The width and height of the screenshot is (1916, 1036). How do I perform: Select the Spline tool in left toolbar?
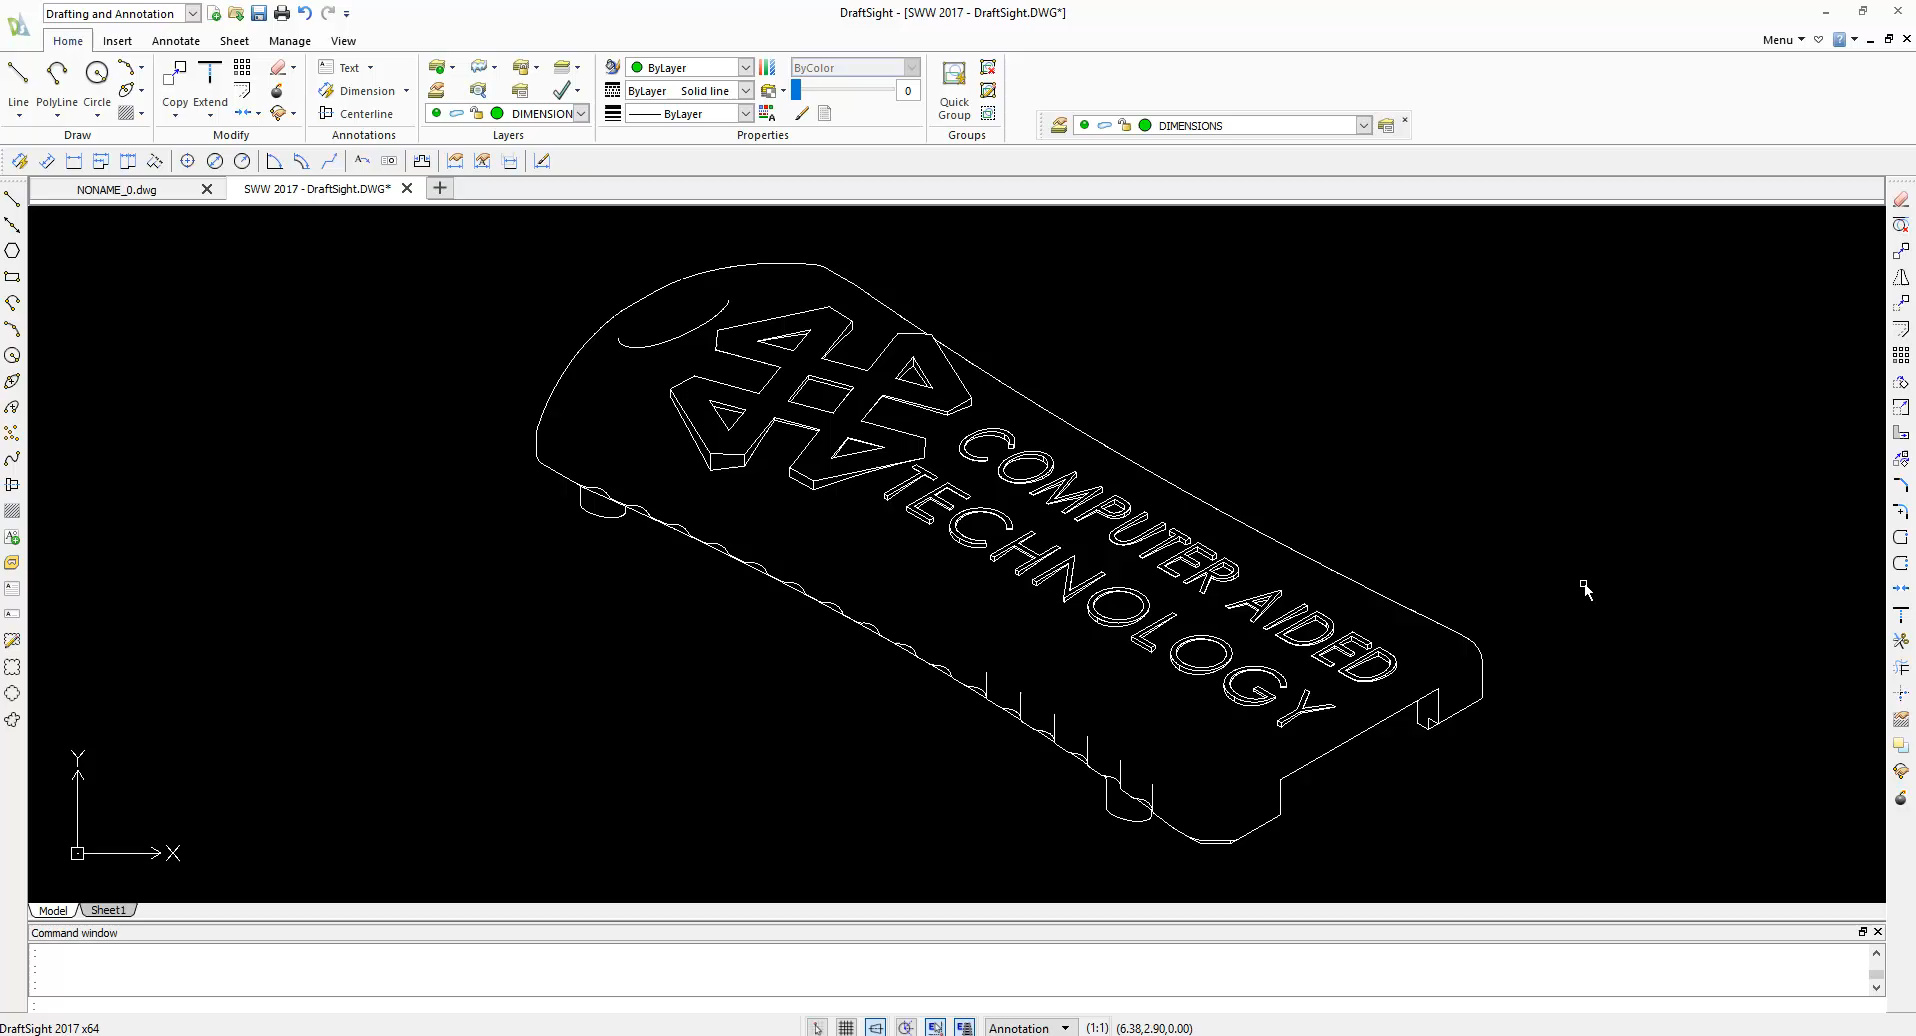click(x=12, y=459)
